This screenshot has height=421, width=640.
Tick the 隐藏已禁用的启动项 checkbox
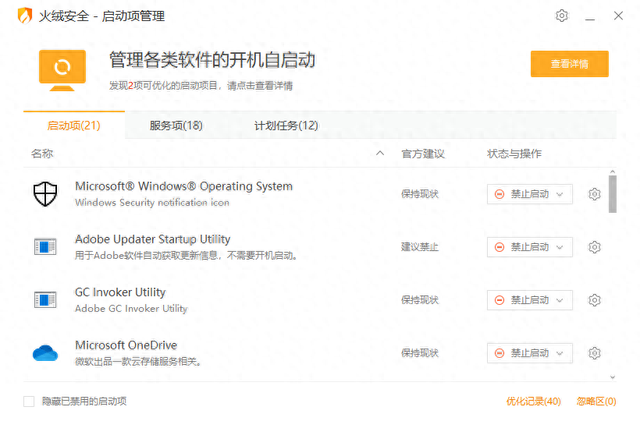click(29, 401)
